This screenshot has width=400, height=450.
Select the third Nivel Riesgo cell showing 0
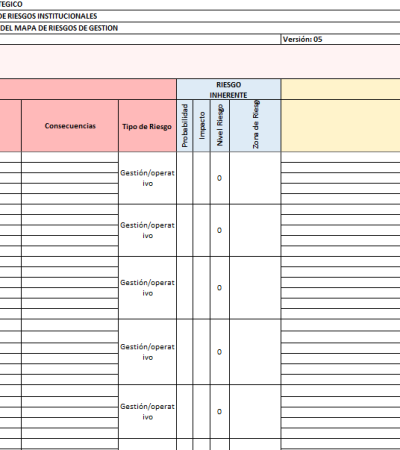pos(220,288)
